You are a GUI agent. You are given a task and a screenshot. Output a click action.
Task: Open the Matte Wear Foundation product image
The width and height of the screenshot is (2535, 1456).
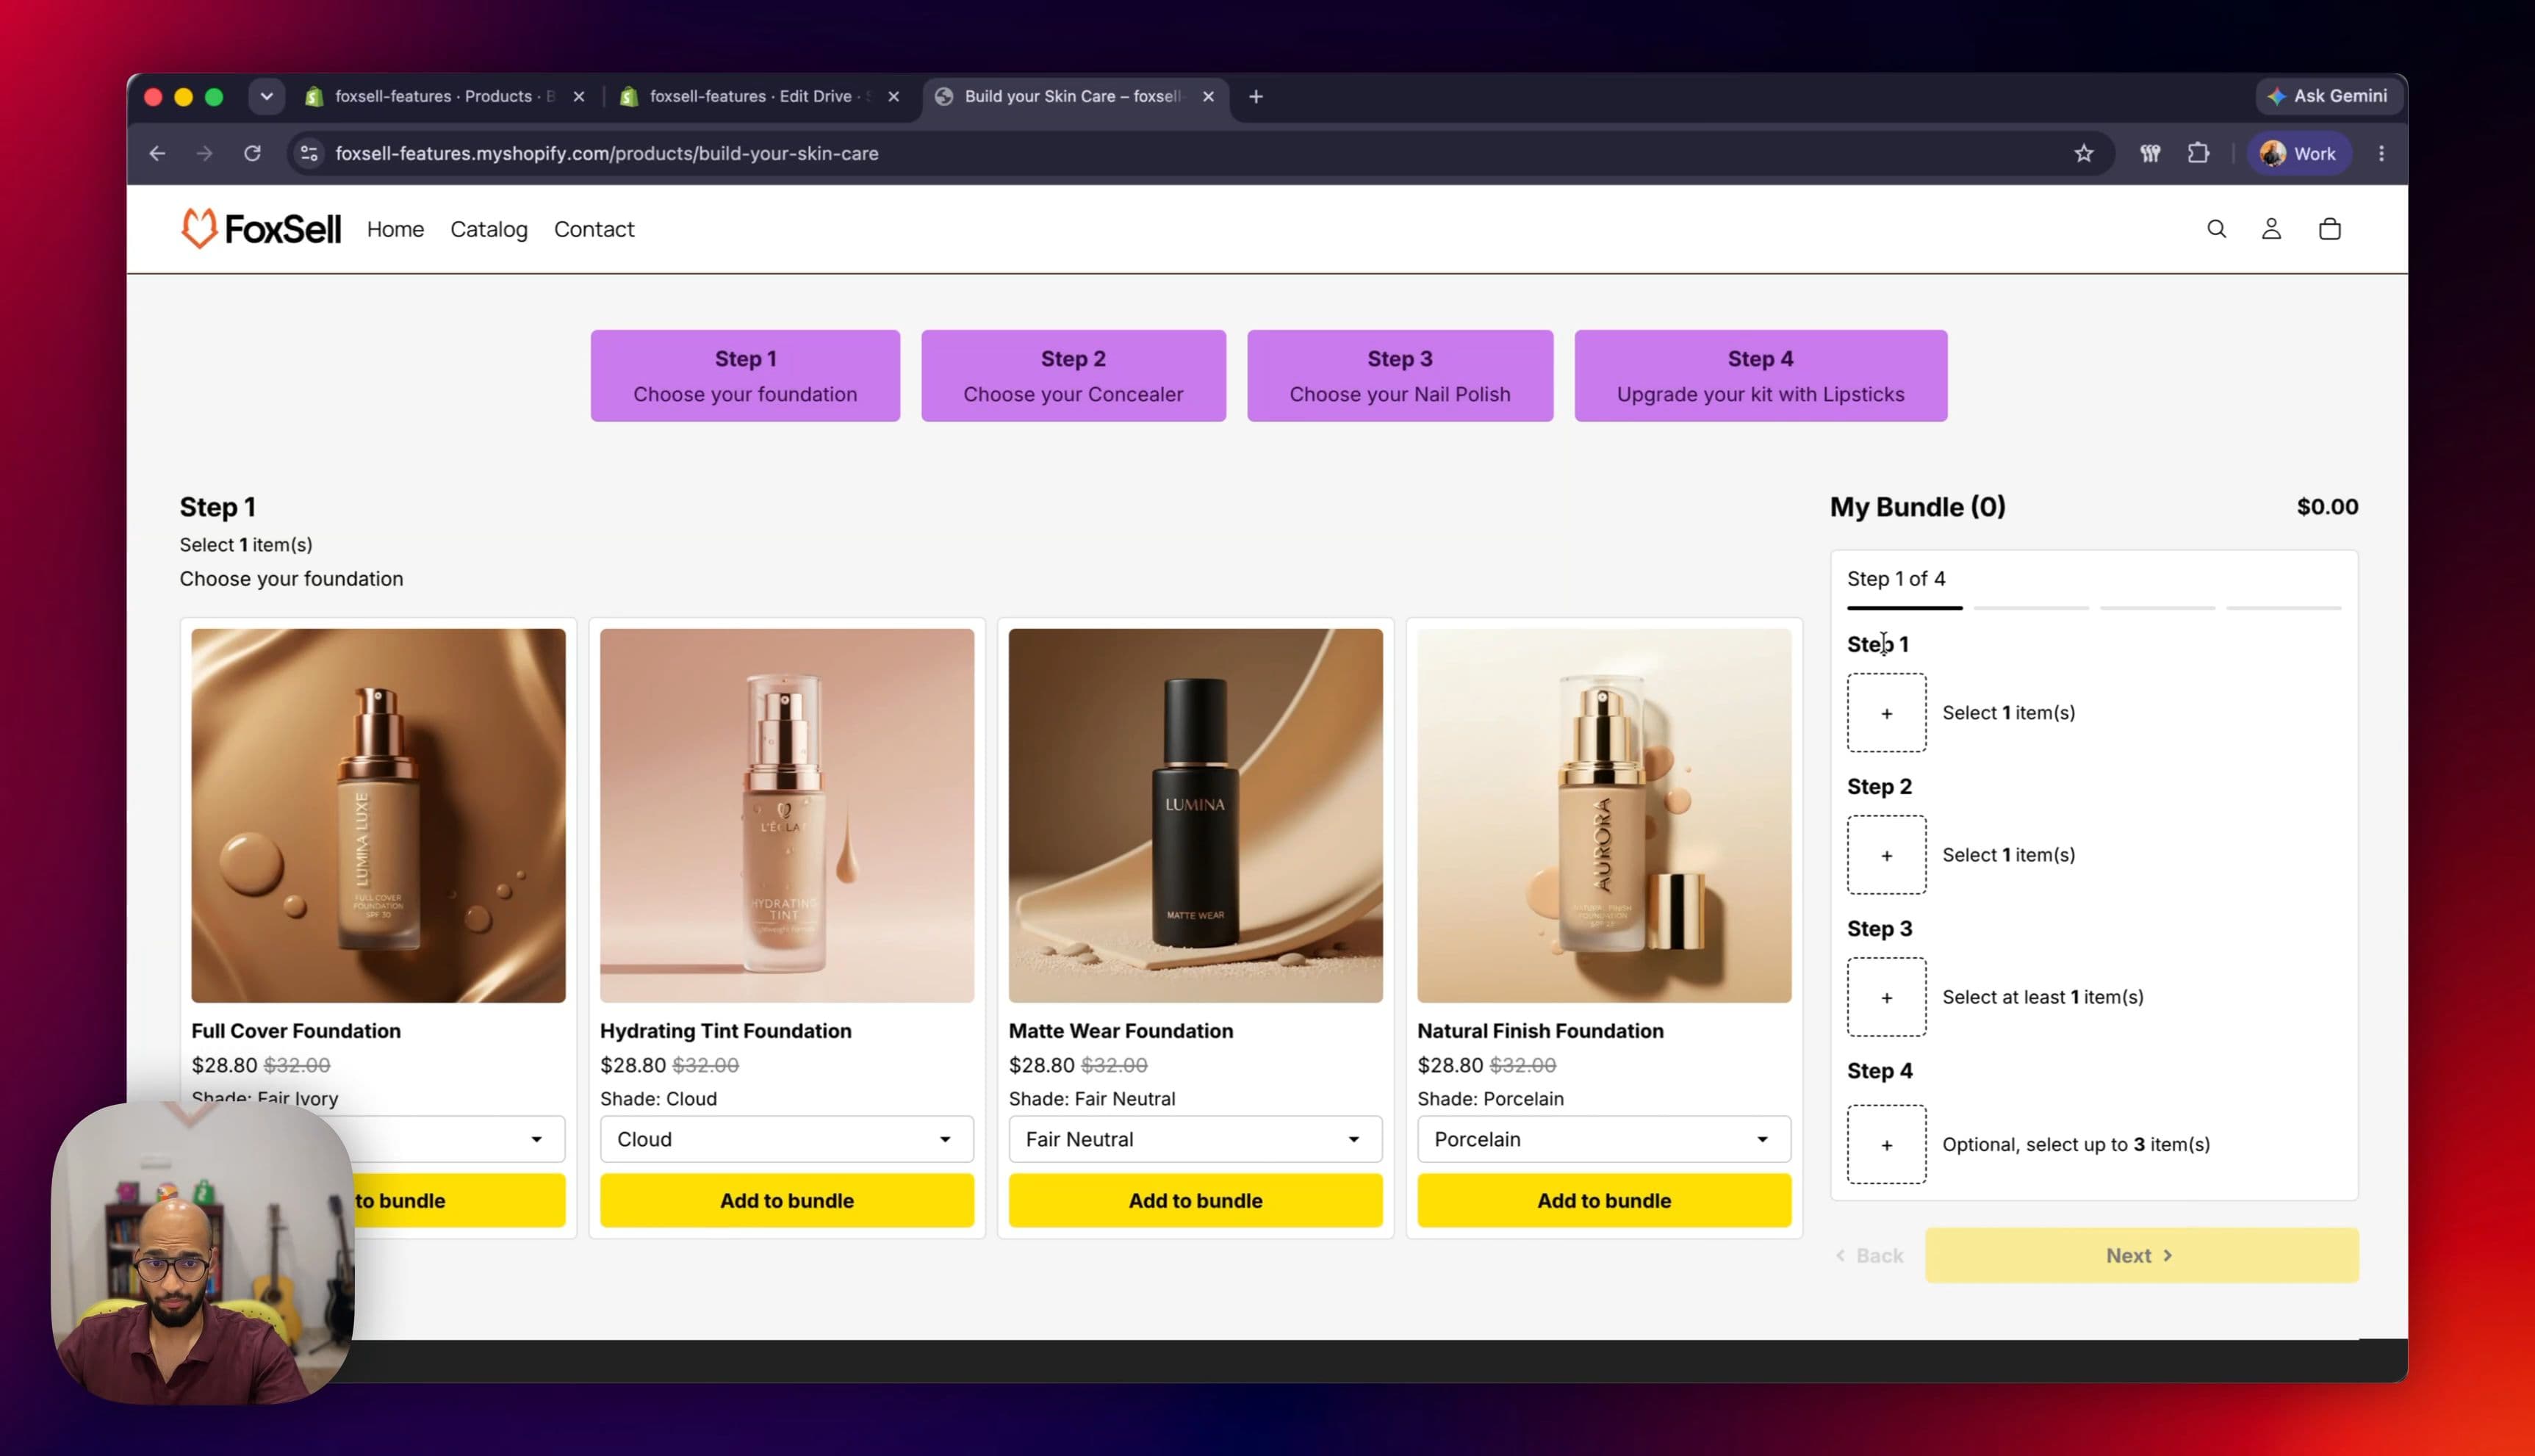pyautogui.click(x=1195, y=815)
